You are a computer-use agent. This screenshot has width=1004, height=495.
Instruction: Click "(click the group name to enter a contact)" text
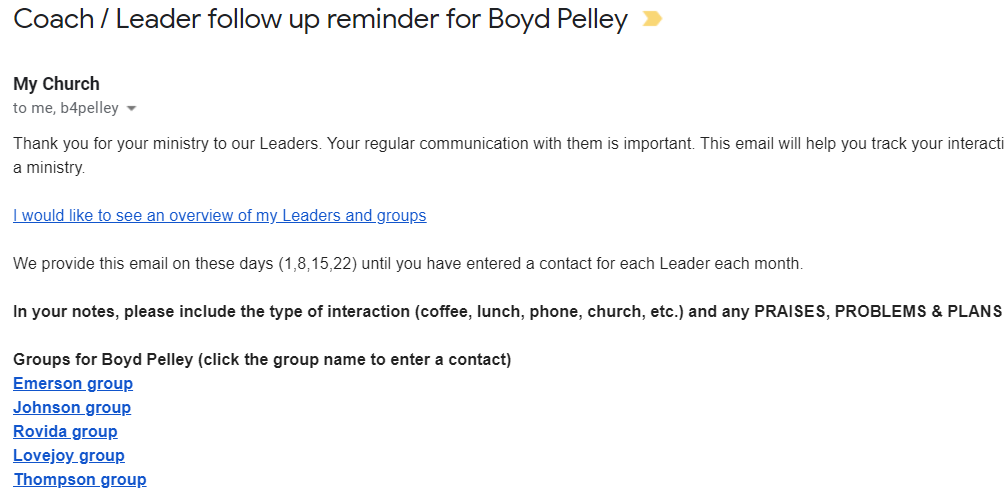[354, 360]
